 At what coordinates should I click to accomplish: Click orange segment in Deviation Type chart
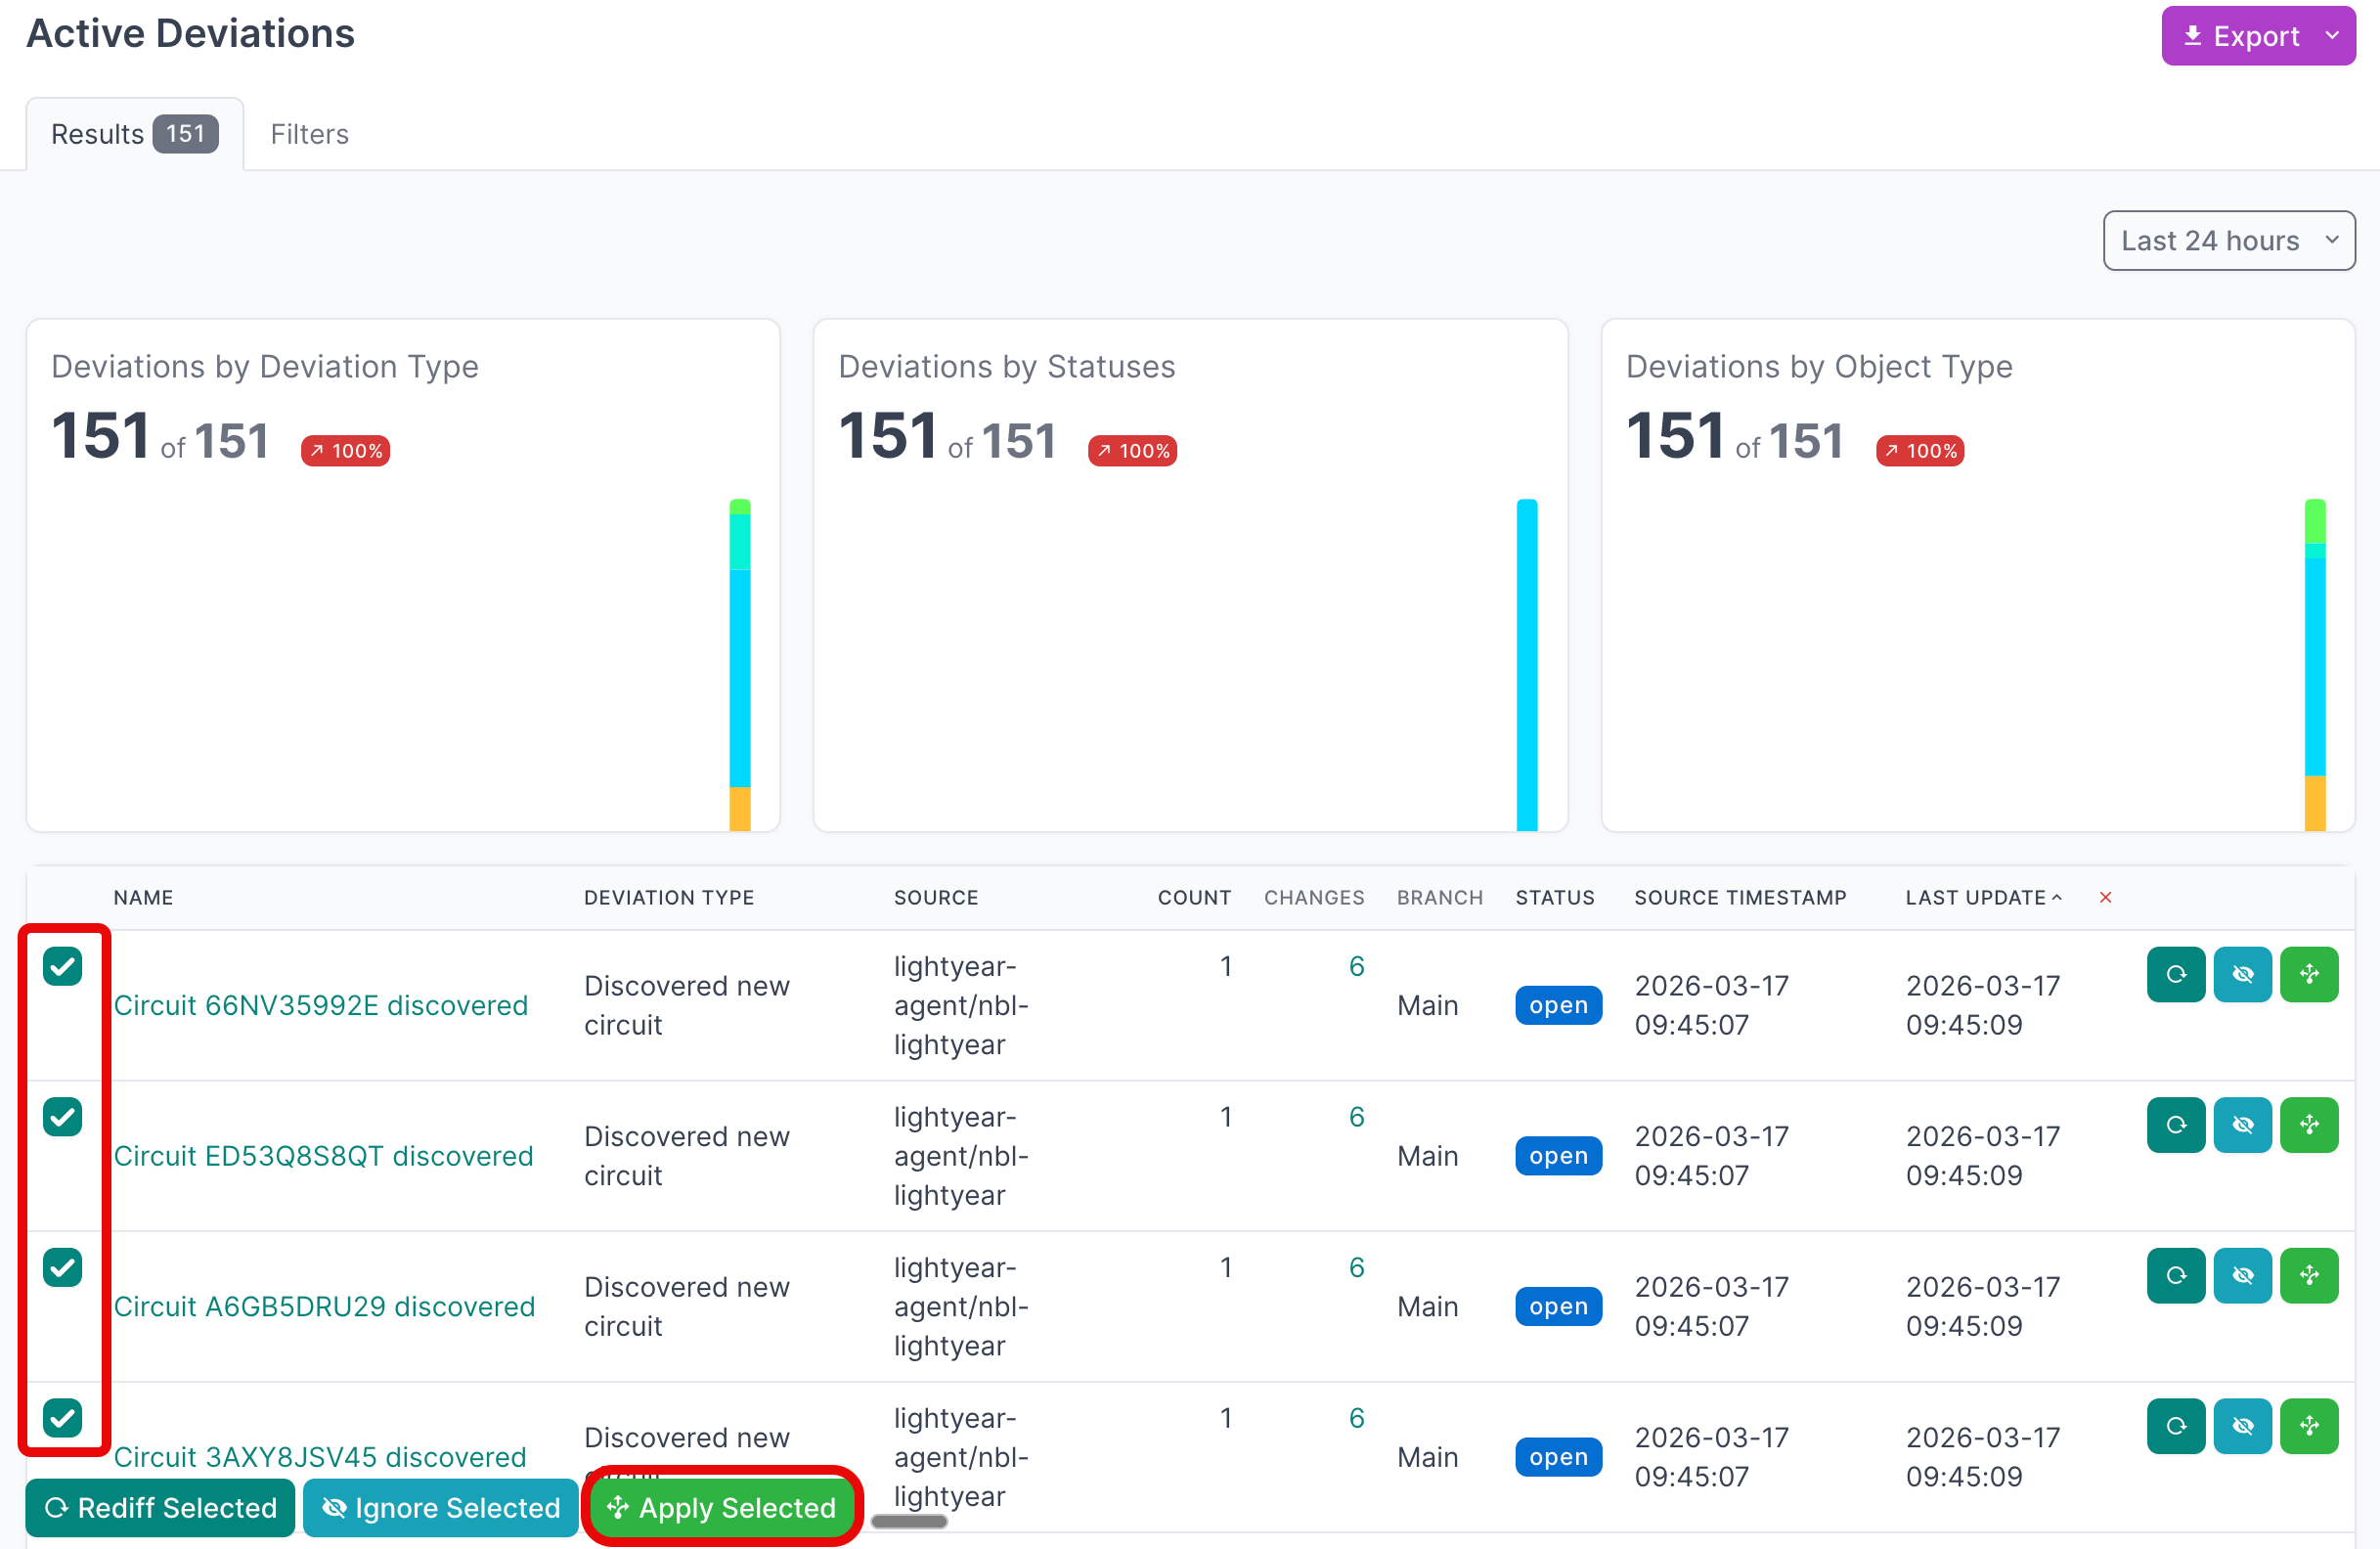(739, 808)
